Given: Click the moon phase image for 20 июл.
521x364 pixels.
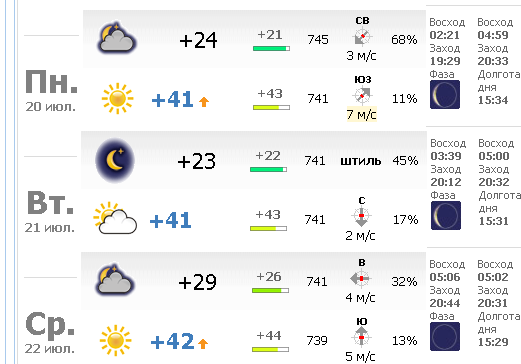Looking at the screenshot, I should [x=445, y=94].
